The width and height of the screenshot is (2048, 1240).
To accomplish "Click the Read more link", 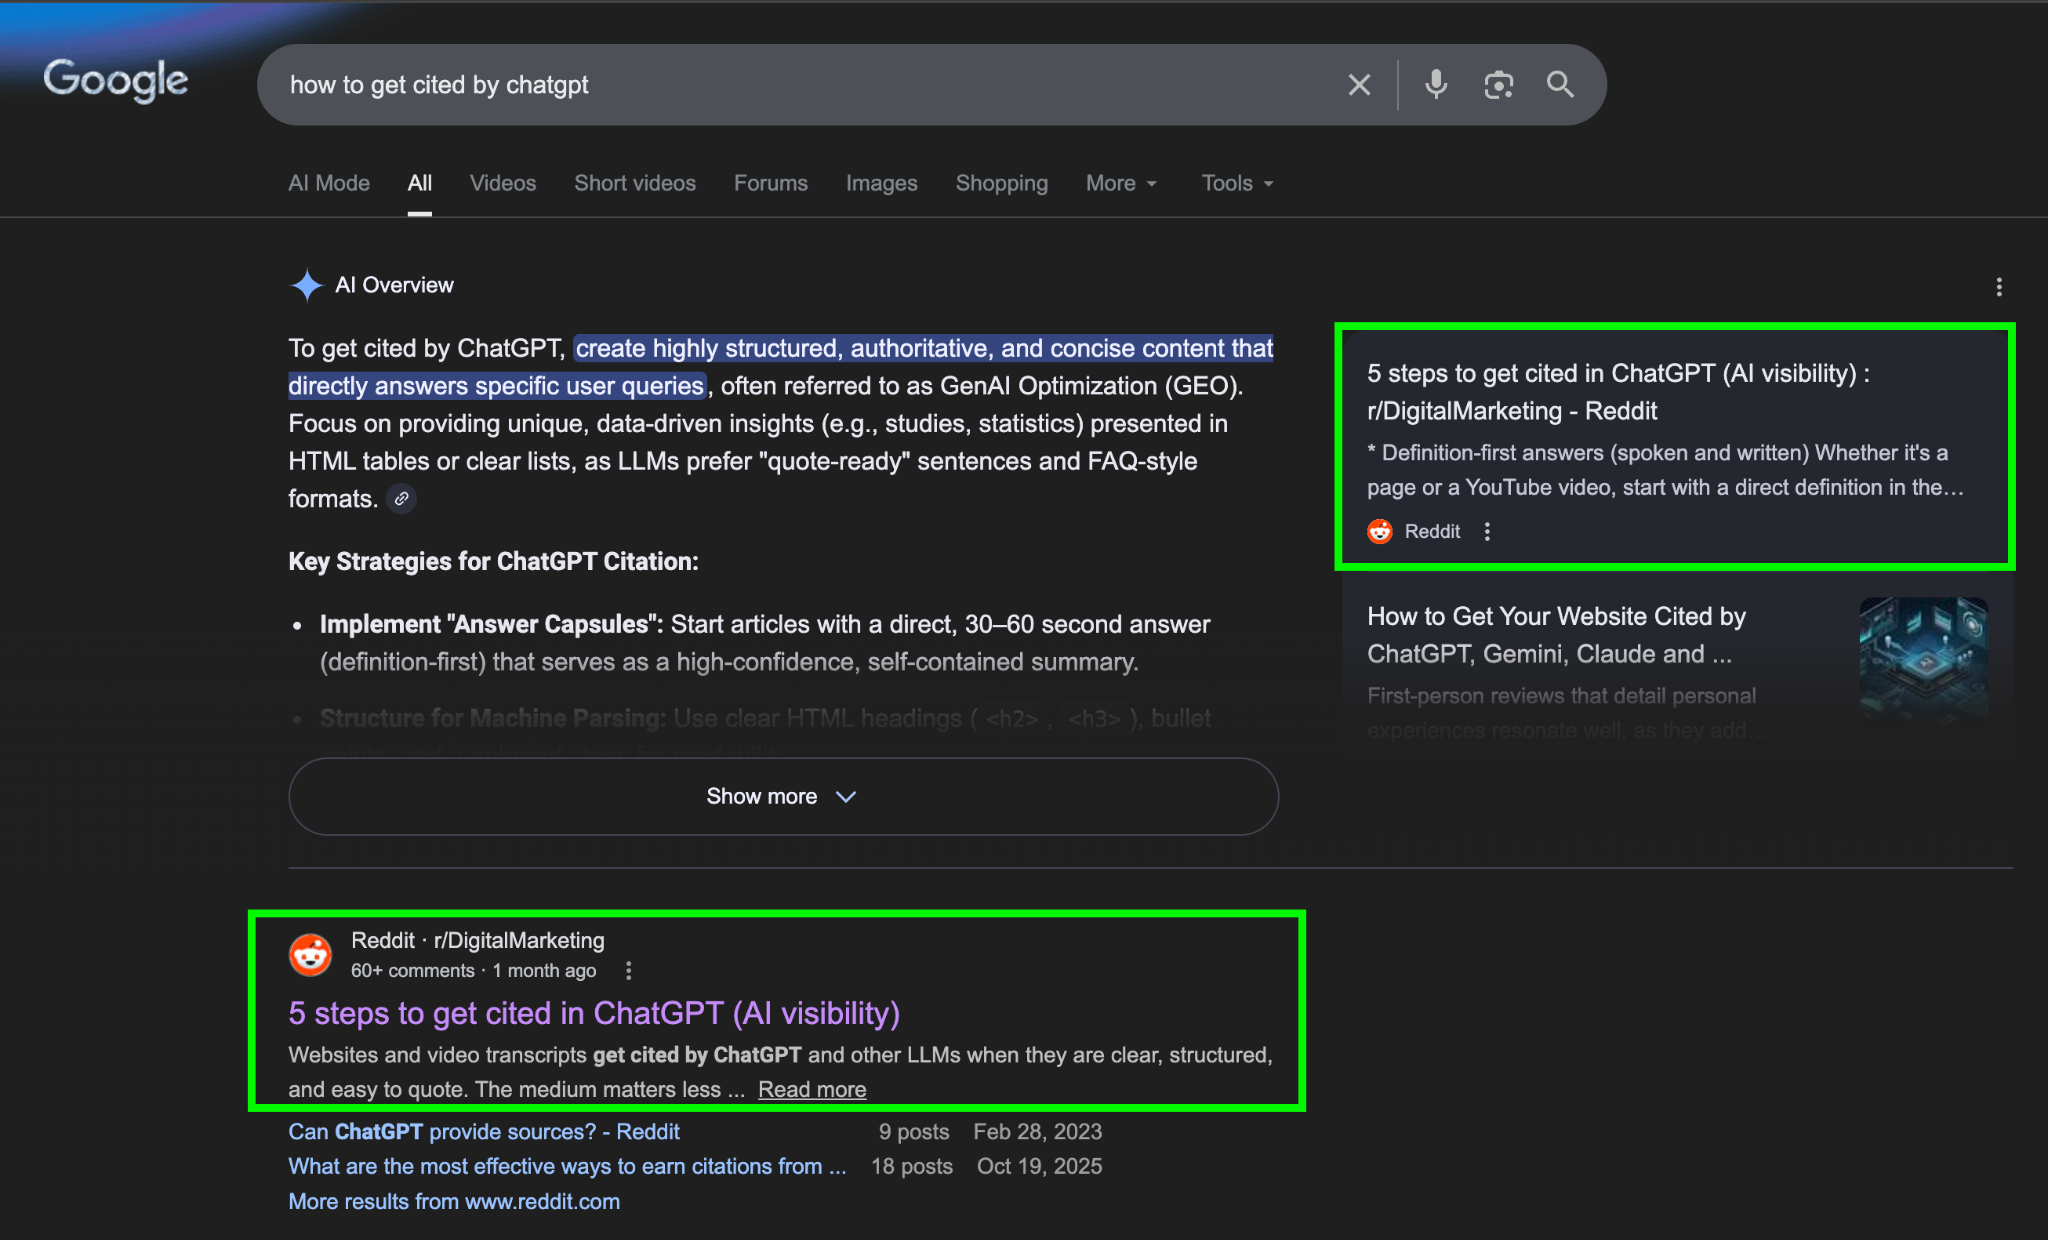I will (x=812, y=1089).
